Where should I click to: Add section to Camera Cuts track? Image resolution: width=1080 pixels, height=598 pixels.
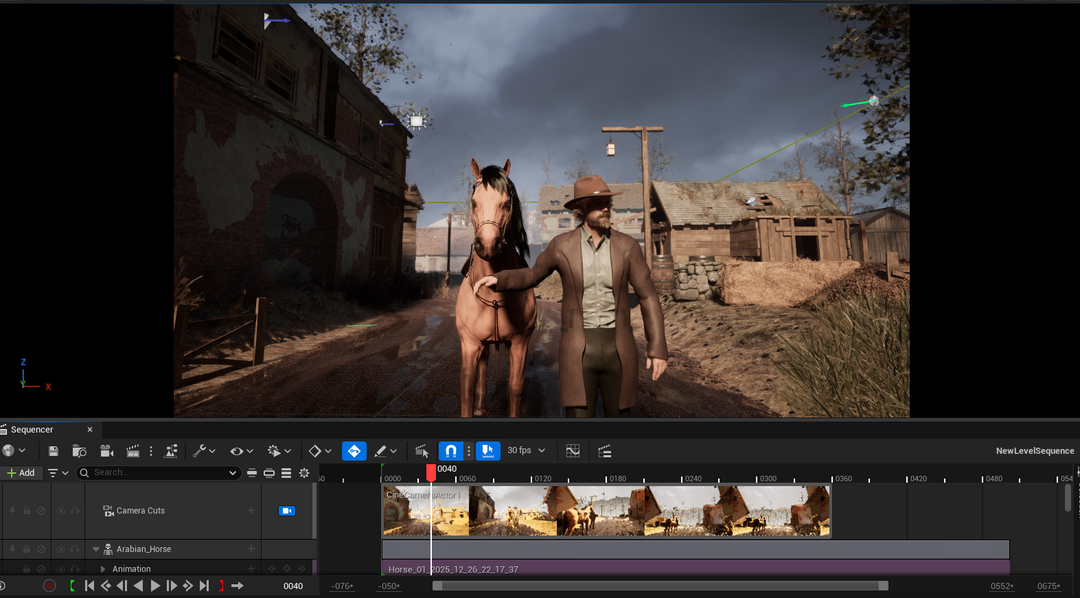251,511
